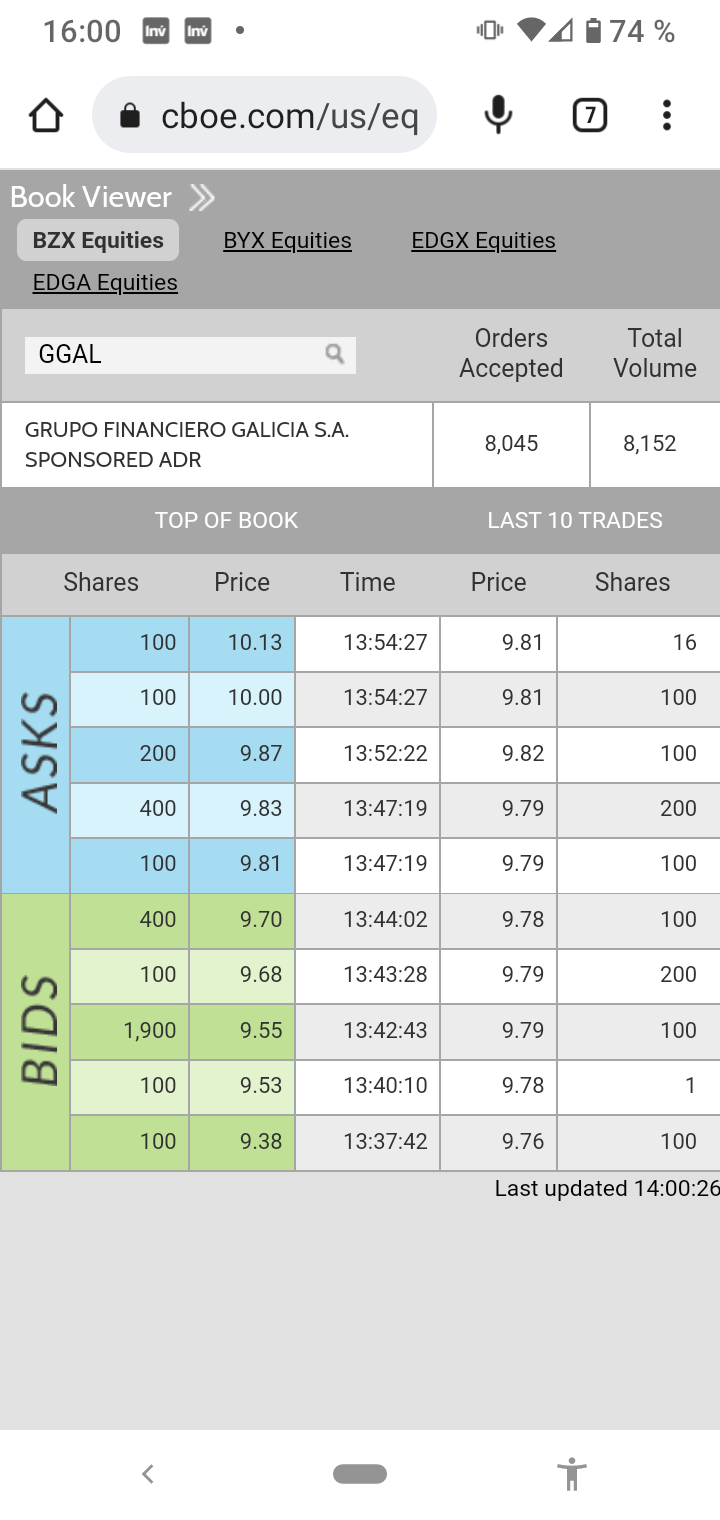Open the browser three-dot menu

point(666,116)
